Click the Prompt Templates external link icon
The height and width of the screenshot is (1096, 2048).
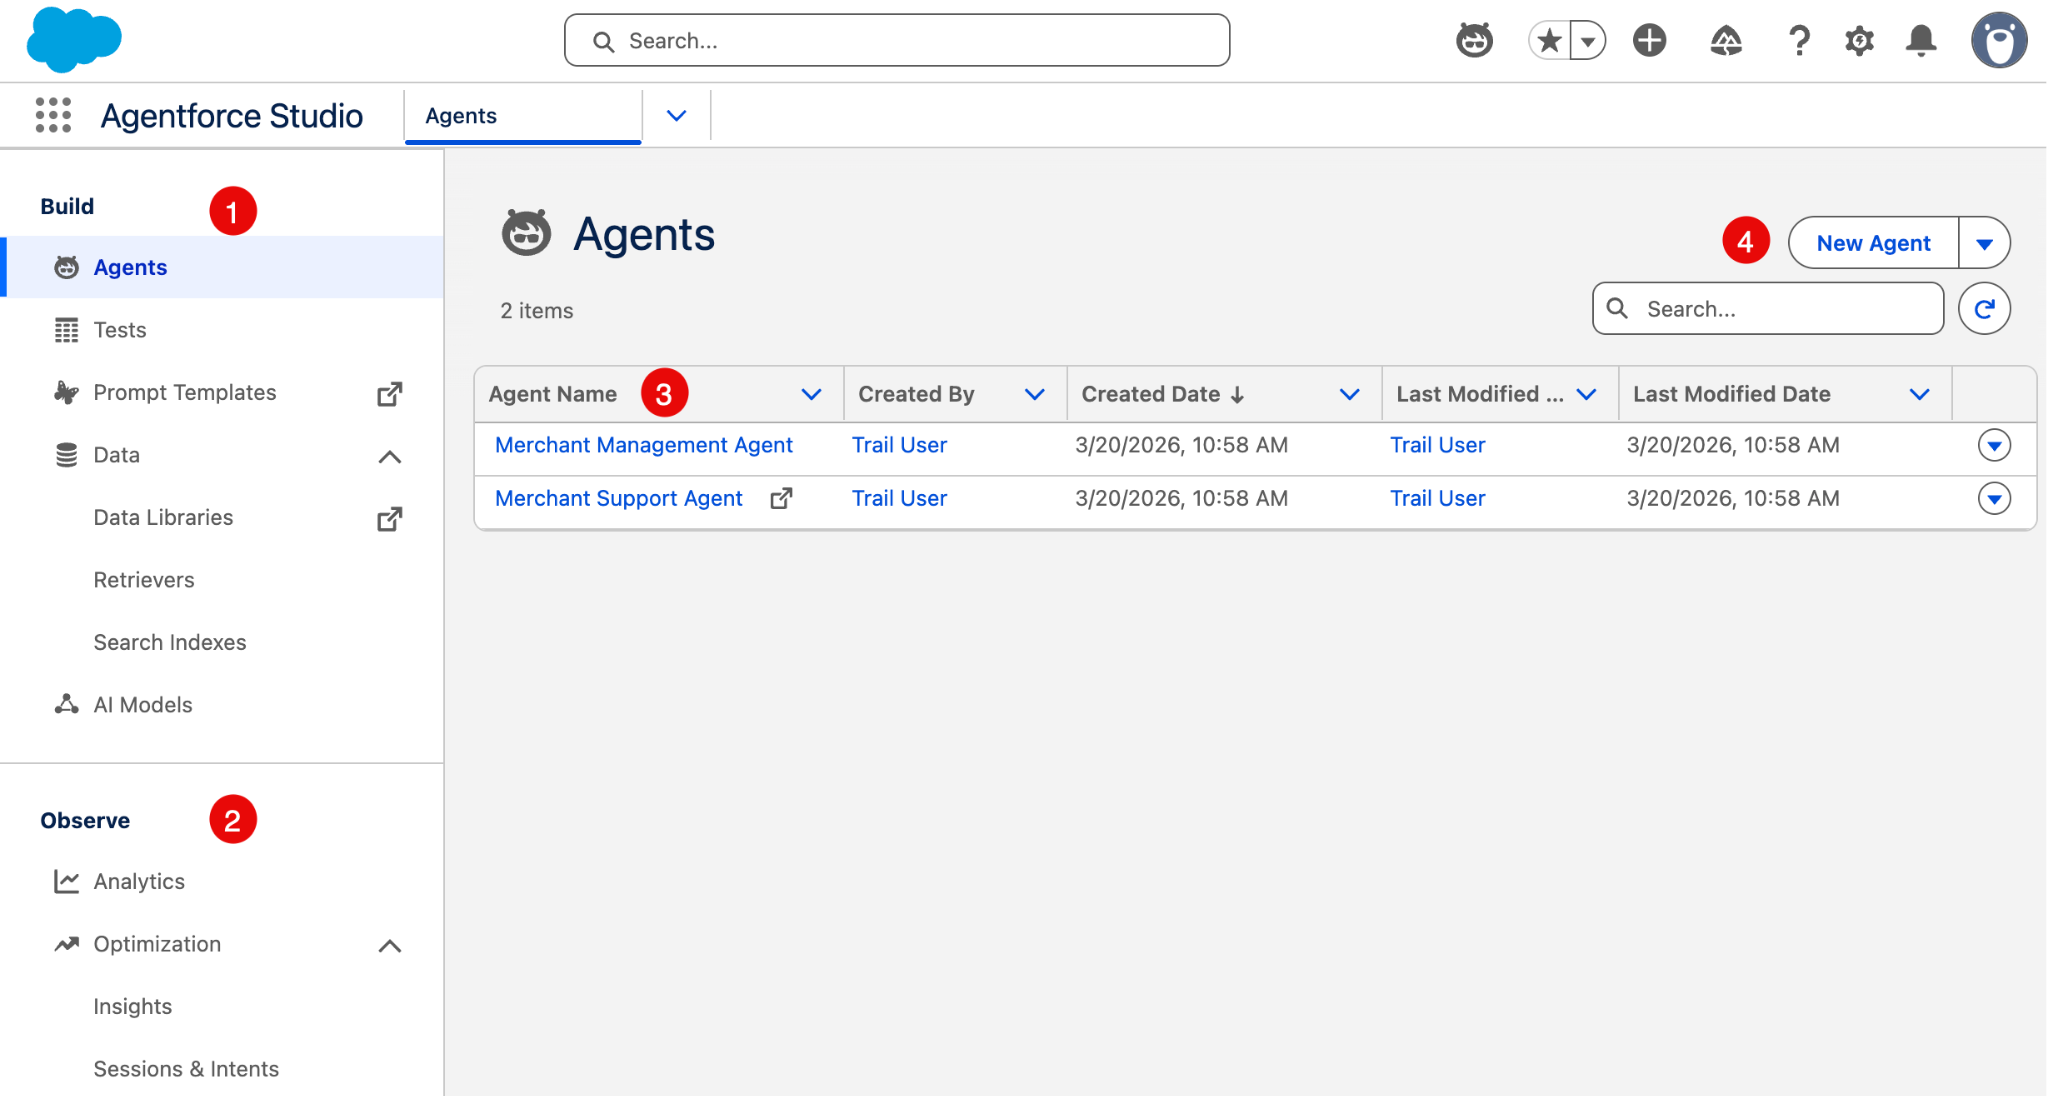pyautogui.click(x=390, y=394)
